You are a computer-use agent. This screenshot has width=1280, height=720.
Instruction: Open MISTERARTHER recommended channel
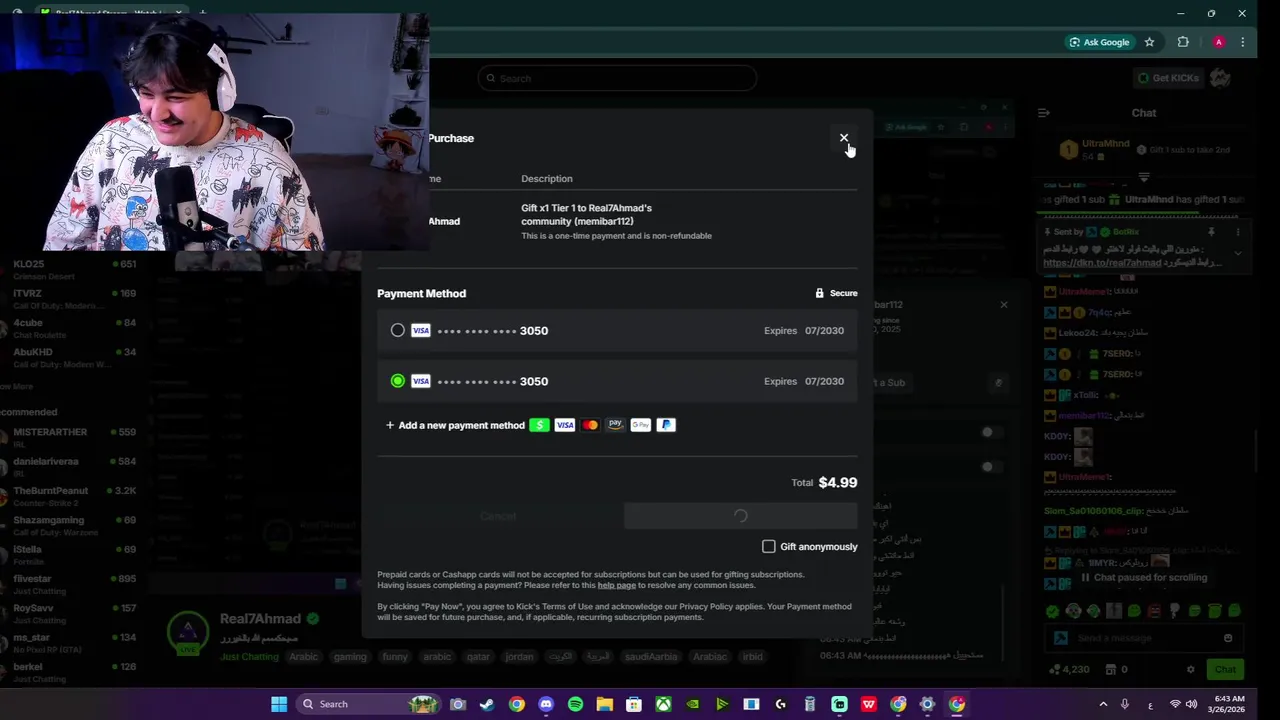click(x=70, y=437)
